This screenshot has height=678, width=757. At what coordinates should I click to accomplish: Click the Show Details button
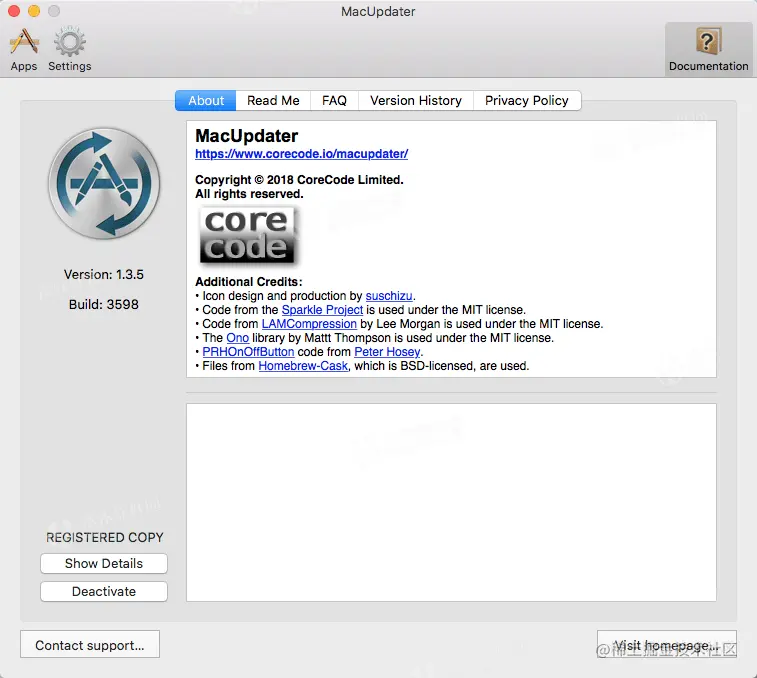pos(104,564)
